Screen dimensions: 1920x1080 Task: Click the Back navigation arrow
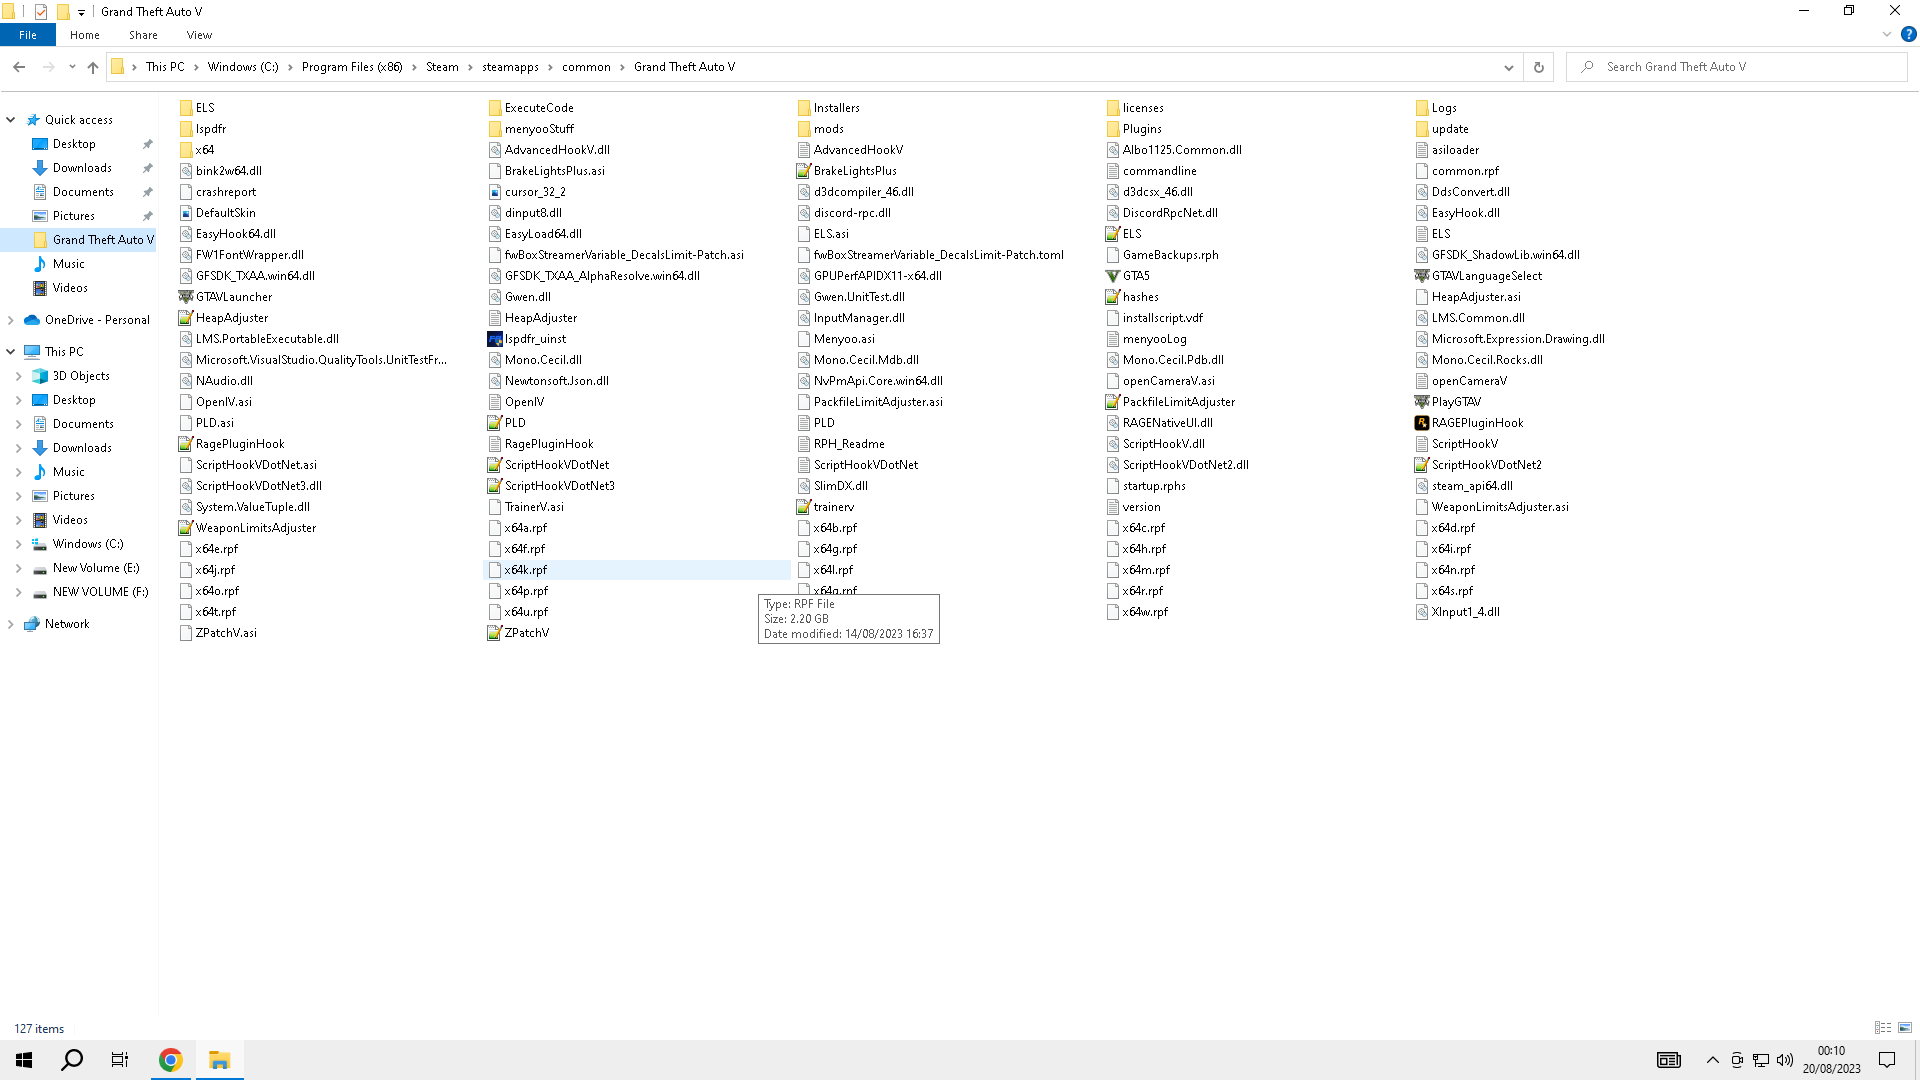point(19,67)
